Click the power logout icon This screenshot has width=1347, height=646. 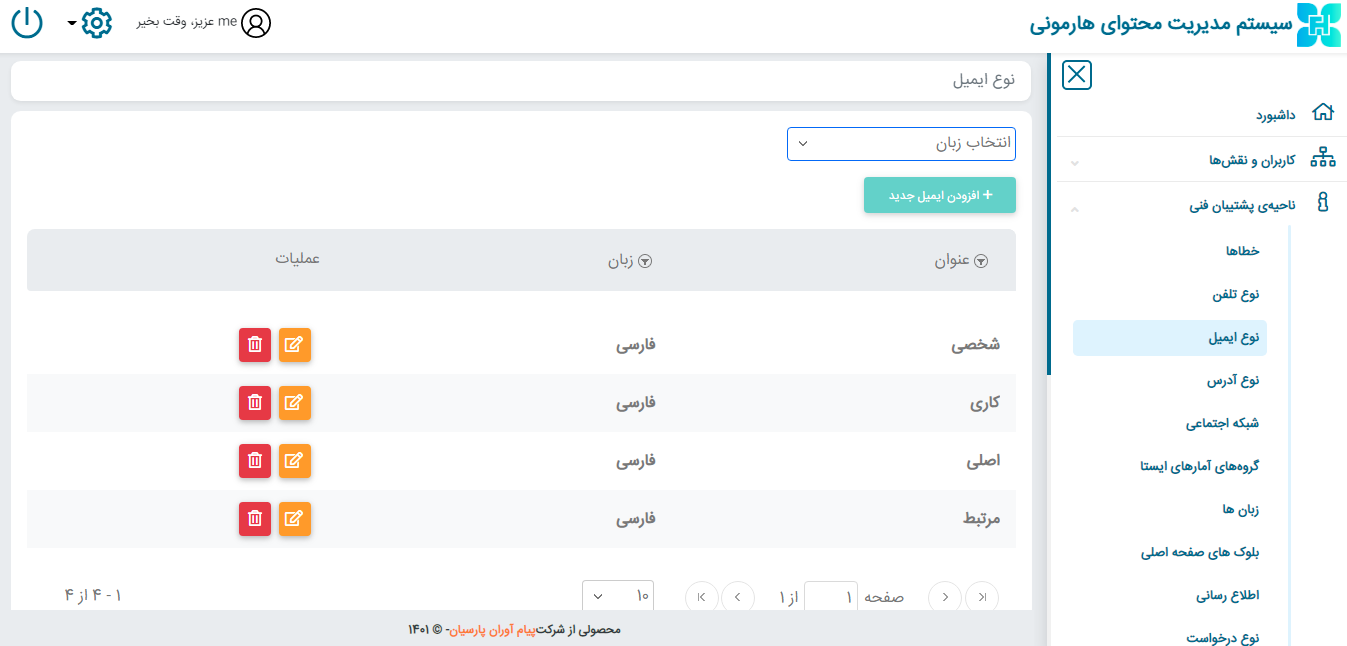coord(27,22)
